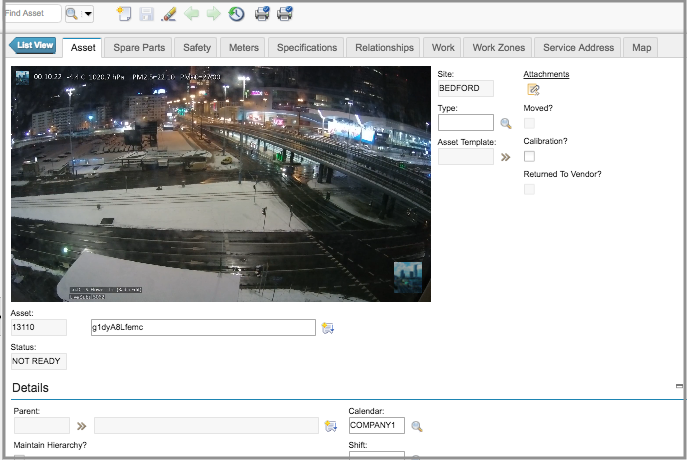Toggle the Moved? checkbox
Screen dimensions: 687x460
[529, 123]
